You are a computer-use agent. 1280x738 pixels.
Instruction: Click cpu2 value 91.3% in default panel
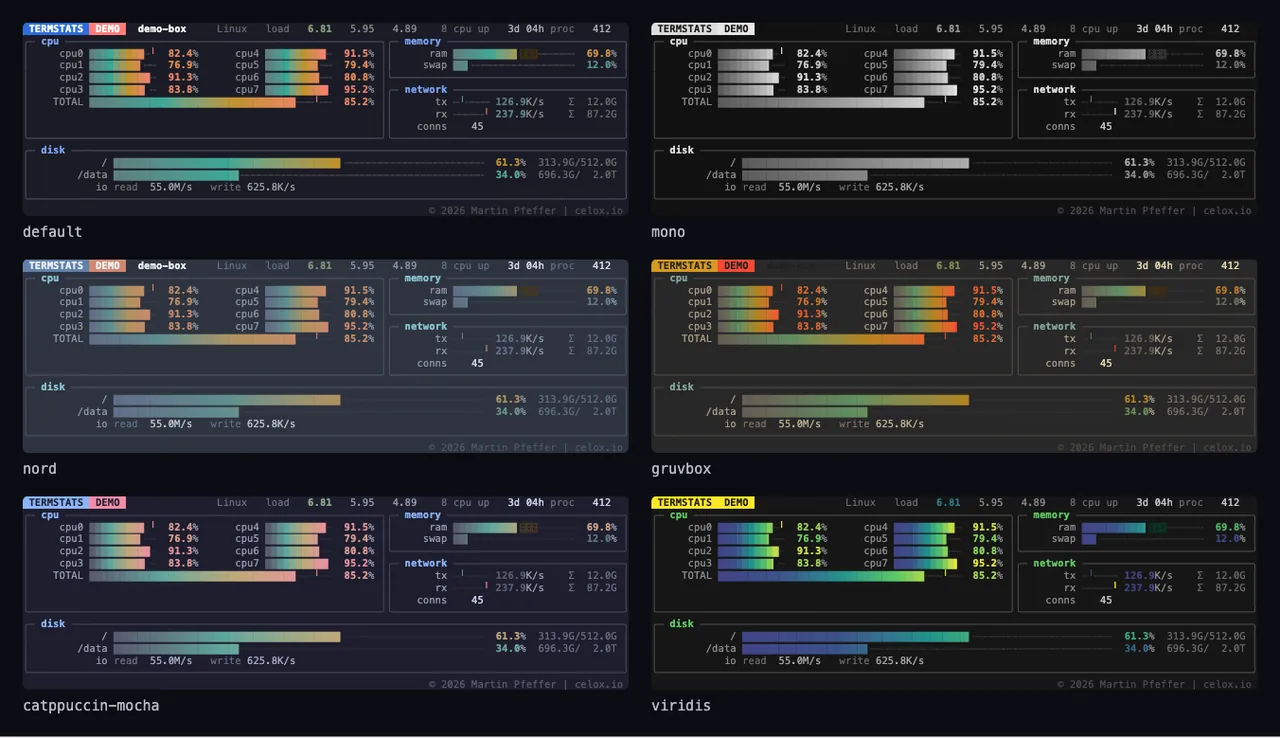pyautogui.click(x=183, y=78)
